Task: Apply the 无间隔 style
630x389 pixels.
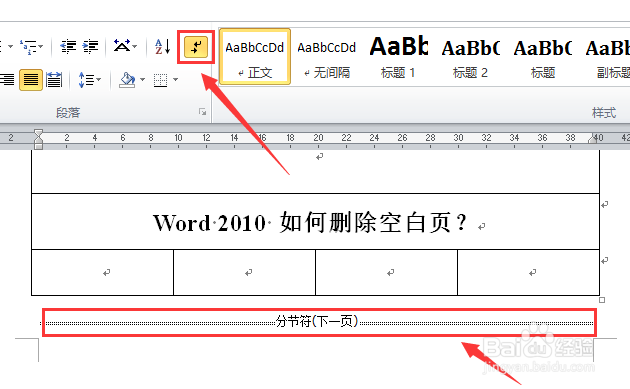Action: tap(327, 57)
